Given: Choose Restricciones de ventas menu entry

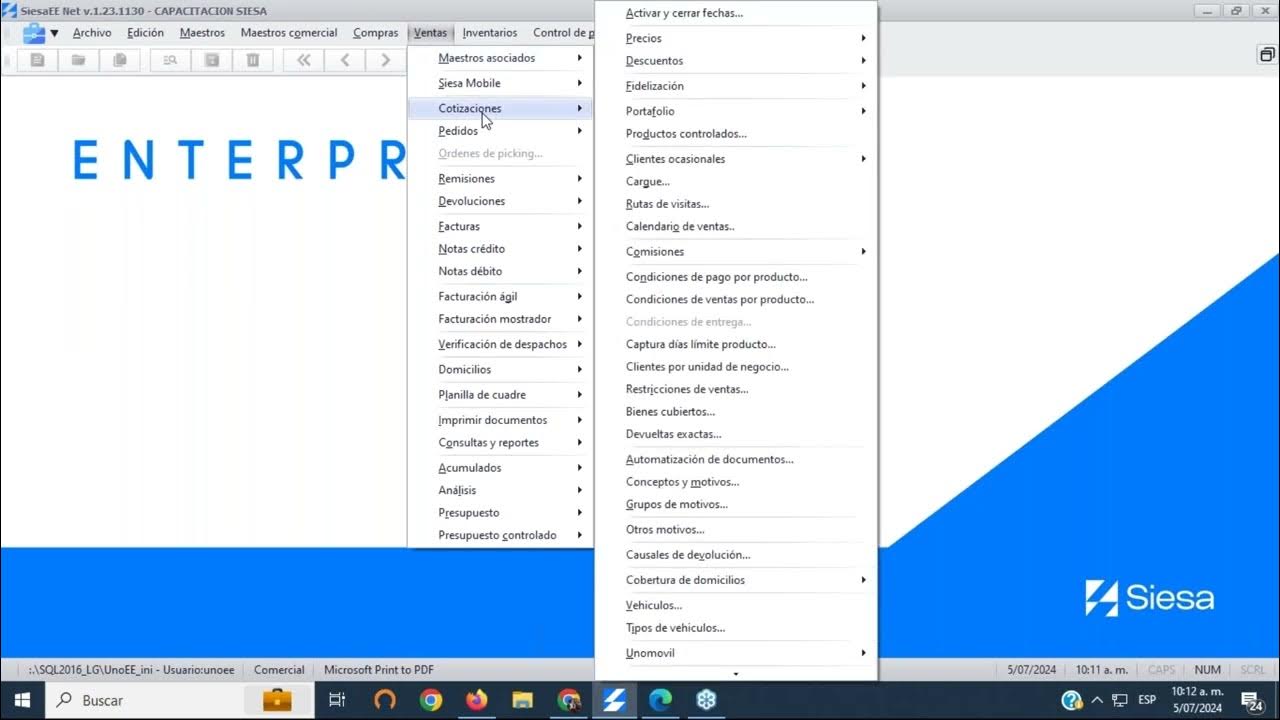Looking at the screenshot, I should coord(687,389).
